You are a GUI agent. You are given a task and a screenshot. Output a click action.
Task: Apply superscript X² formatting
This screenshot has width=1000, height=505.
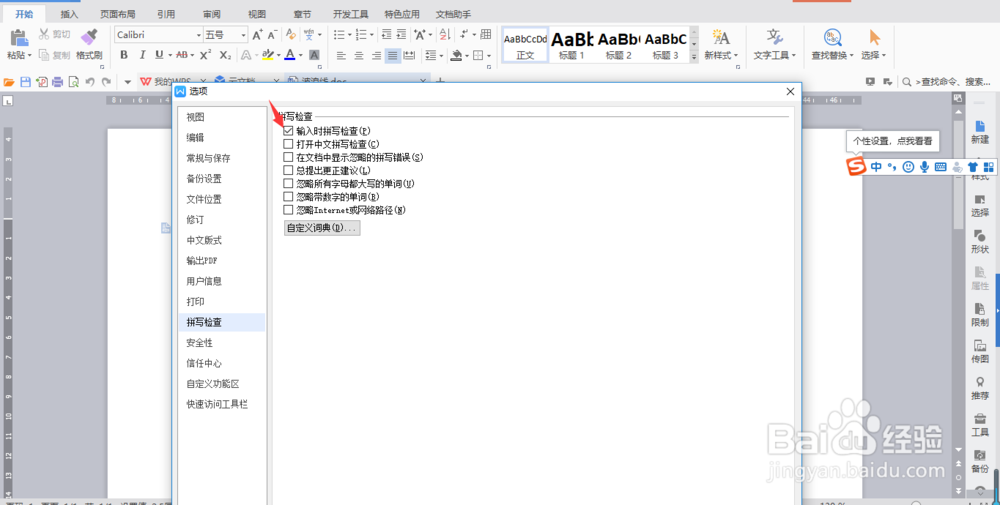[x=205, y=55]
